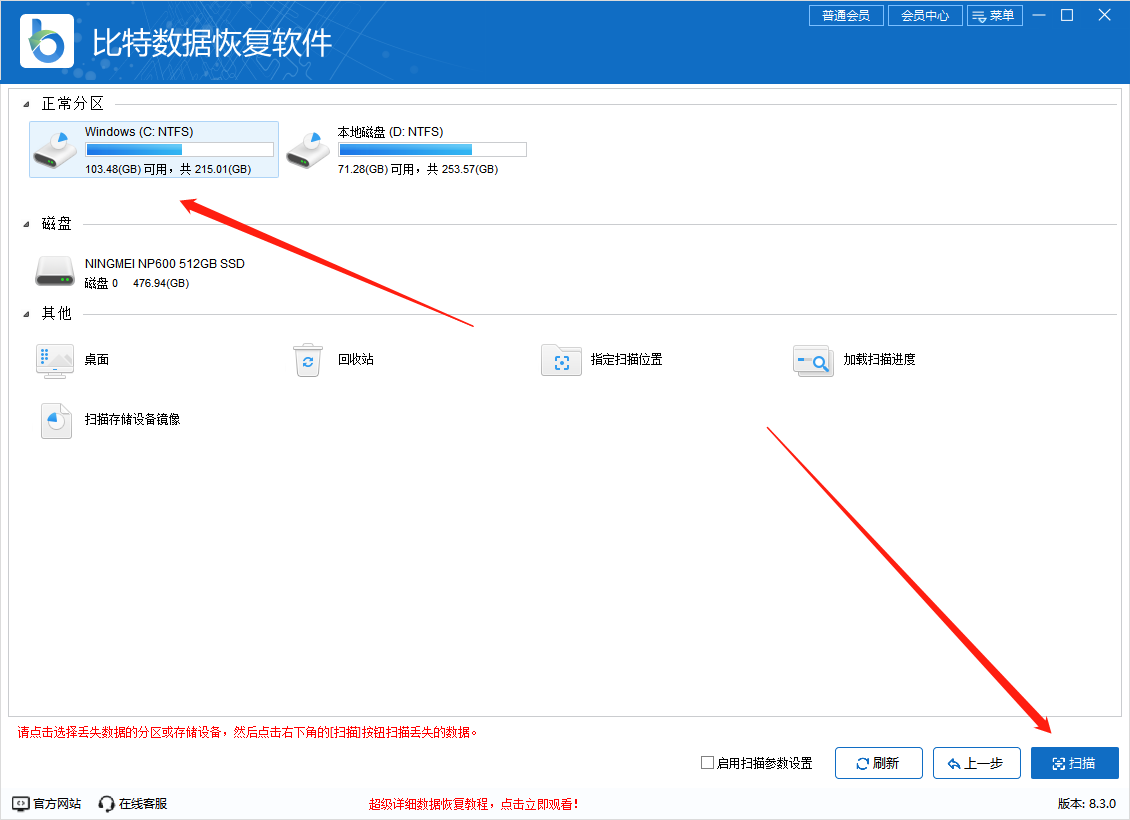Choose the 回收站 recycle bin icon
Image resolution: width=1130 pixels, height=820 pixels.
point(308,360)
